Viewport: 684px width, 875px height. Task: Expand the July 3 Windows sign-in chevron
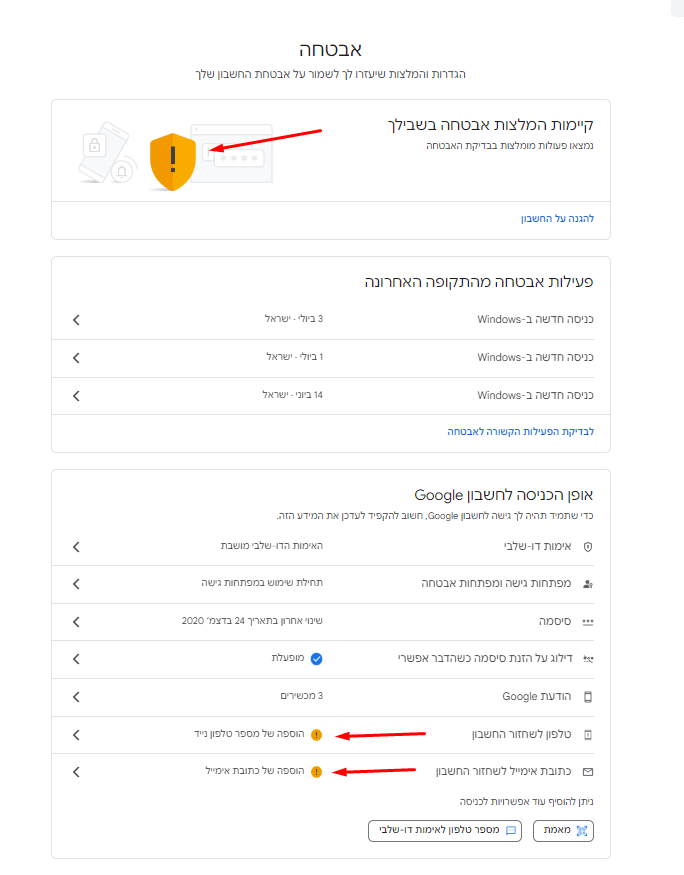click(x=76, y=320)
